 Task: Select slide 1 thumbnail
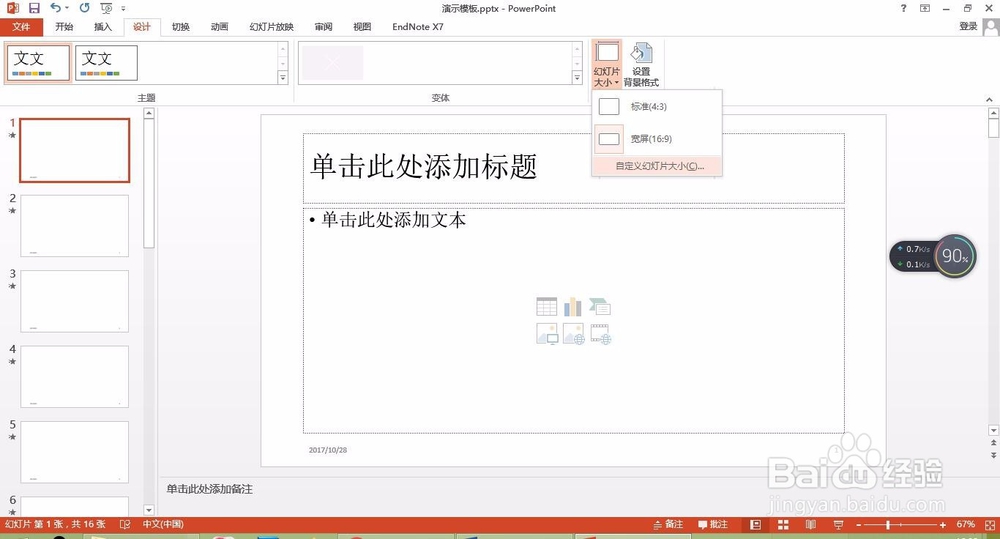tap(75, 150)
